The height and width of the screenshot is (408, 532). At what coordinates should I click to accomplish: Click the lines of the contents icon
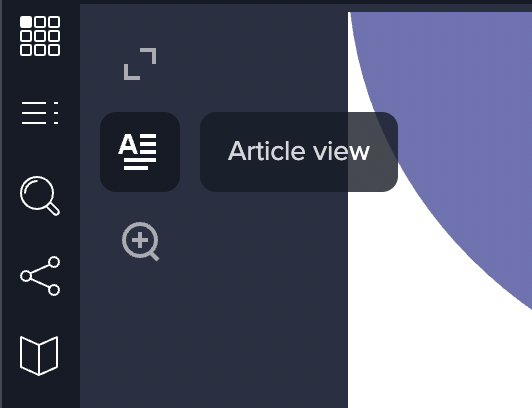coord(34,113)
